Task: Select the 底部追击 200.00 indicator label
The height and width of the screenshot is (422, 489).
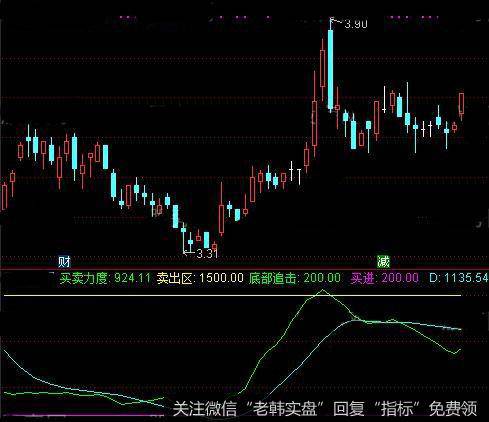Action: 295,278
